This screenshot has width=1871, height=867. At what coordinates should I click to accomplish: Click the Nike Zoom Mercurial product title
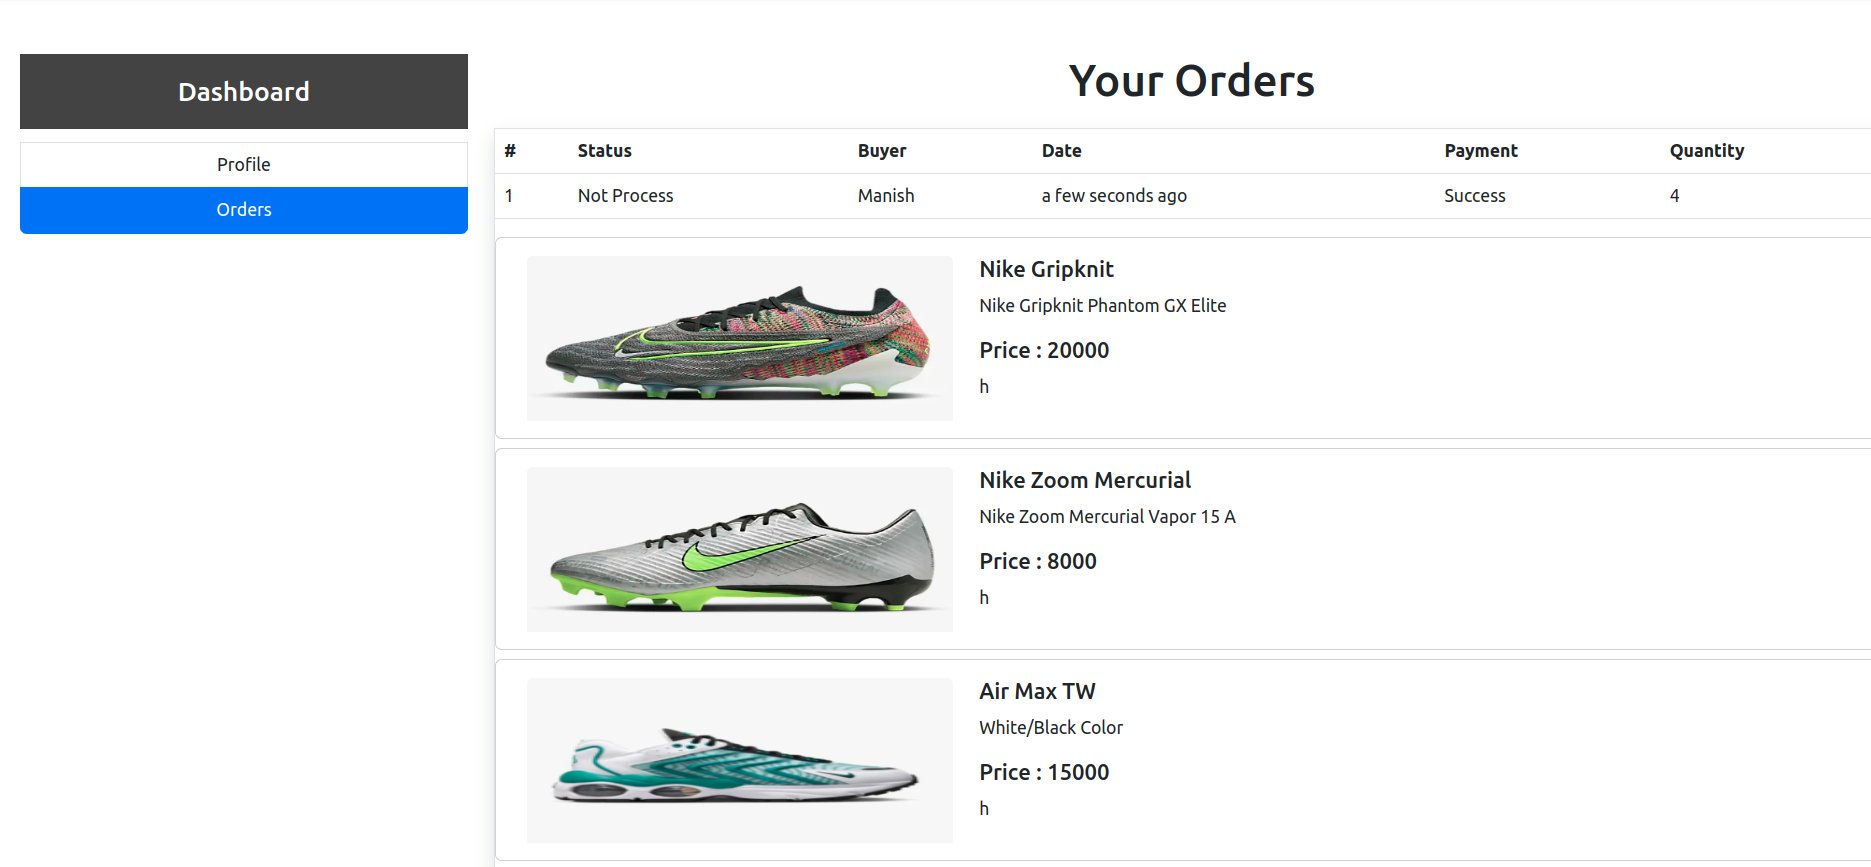click(x=1085, y=480)
